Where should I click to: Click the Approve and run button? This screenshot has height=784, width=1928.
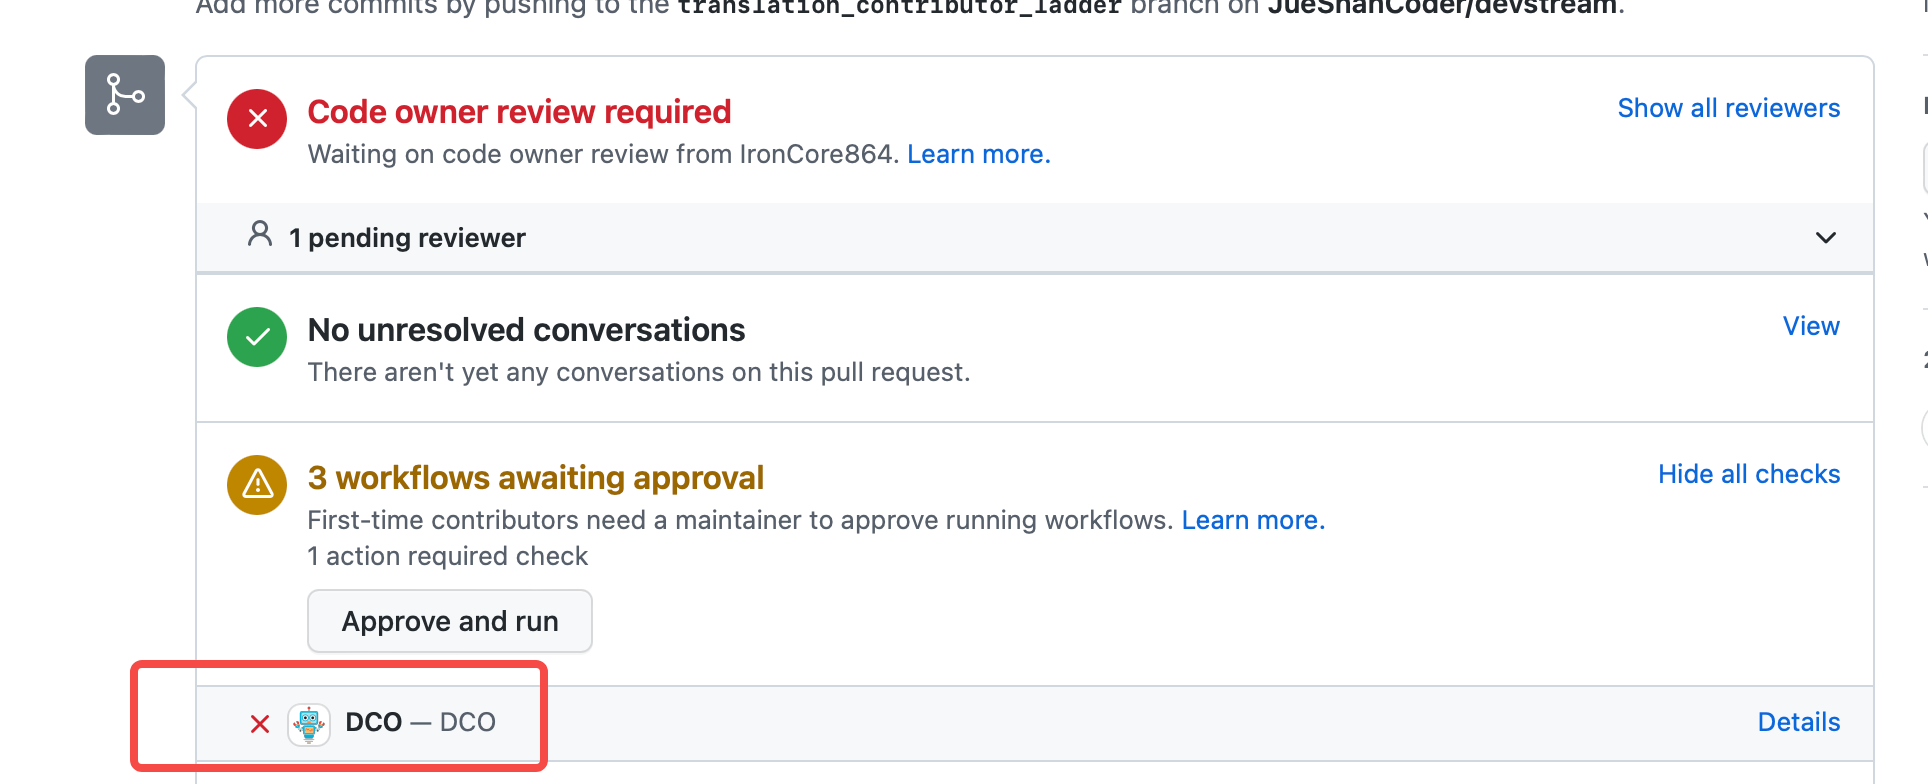coord(450,621)
